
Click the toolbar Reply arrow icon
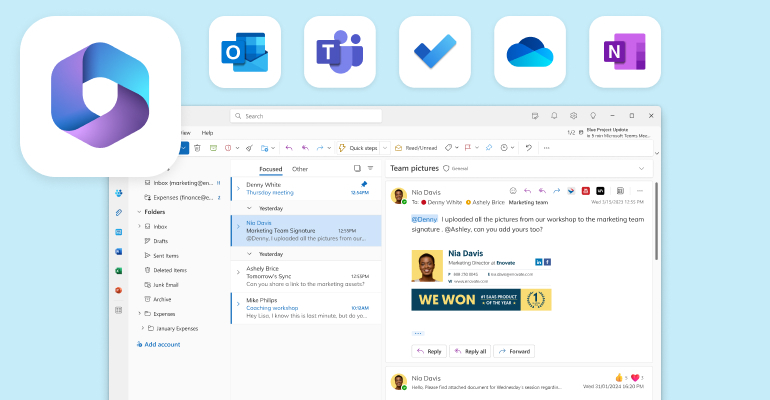tap(289, 148)
